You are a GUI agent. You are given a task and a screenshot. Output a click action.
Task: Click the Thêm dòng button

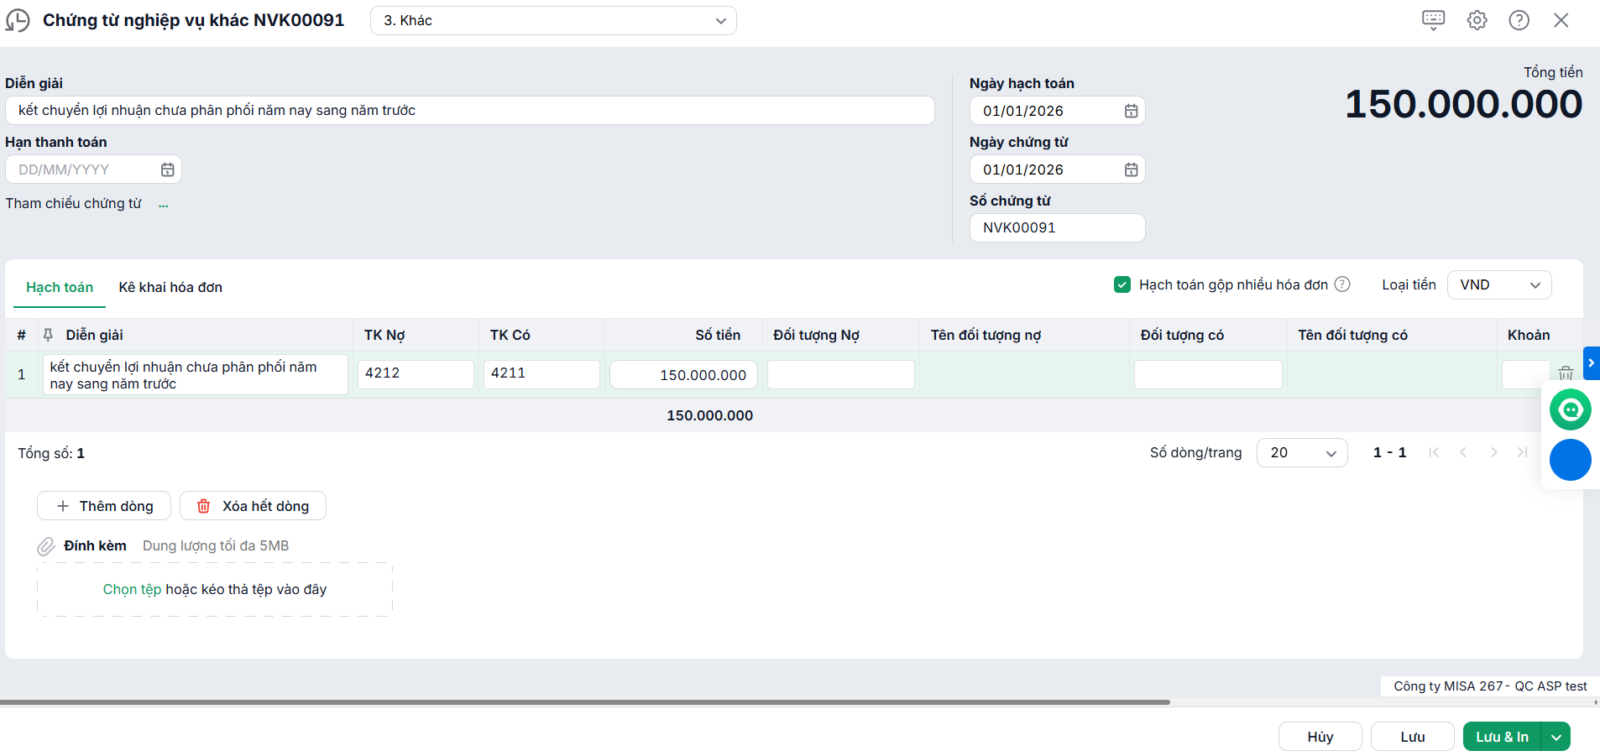pos(104,506)
